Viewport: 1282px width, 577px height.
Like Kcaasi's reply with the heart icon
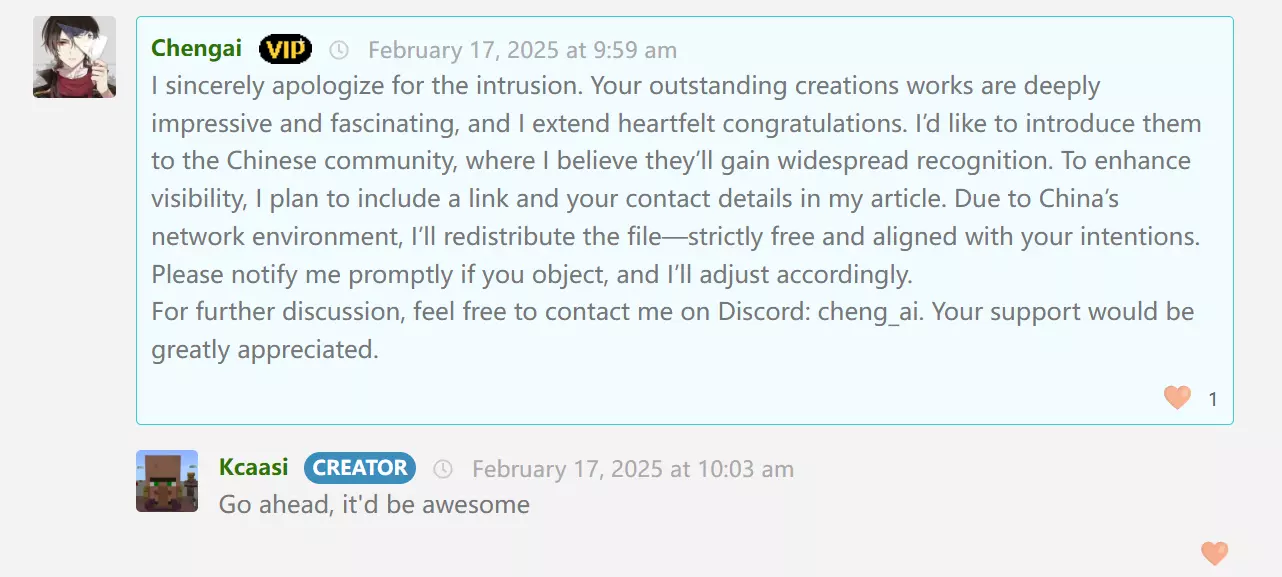click(x=1214, y=553)
